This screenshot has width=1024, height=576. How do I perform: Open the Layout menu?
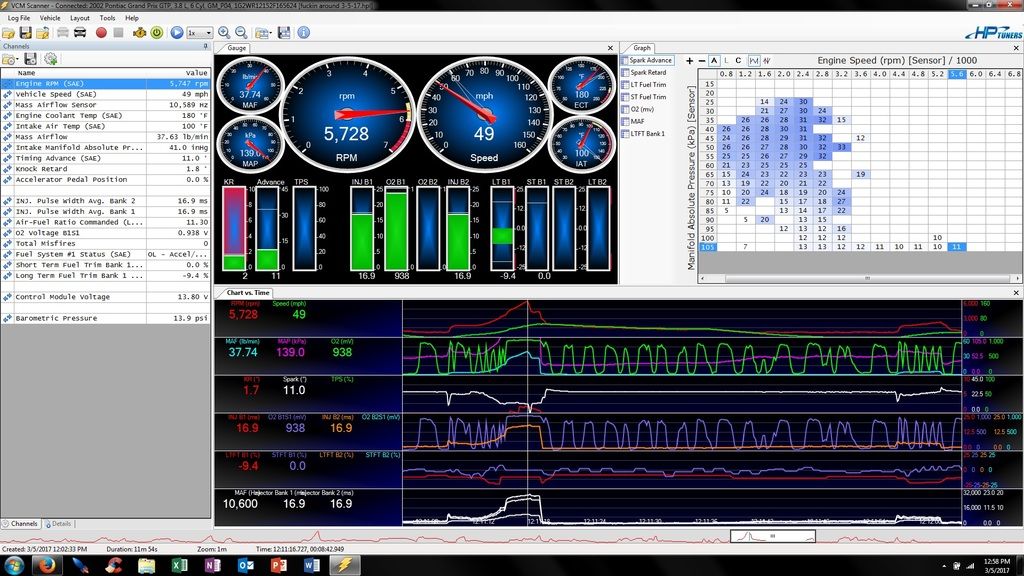80,18
